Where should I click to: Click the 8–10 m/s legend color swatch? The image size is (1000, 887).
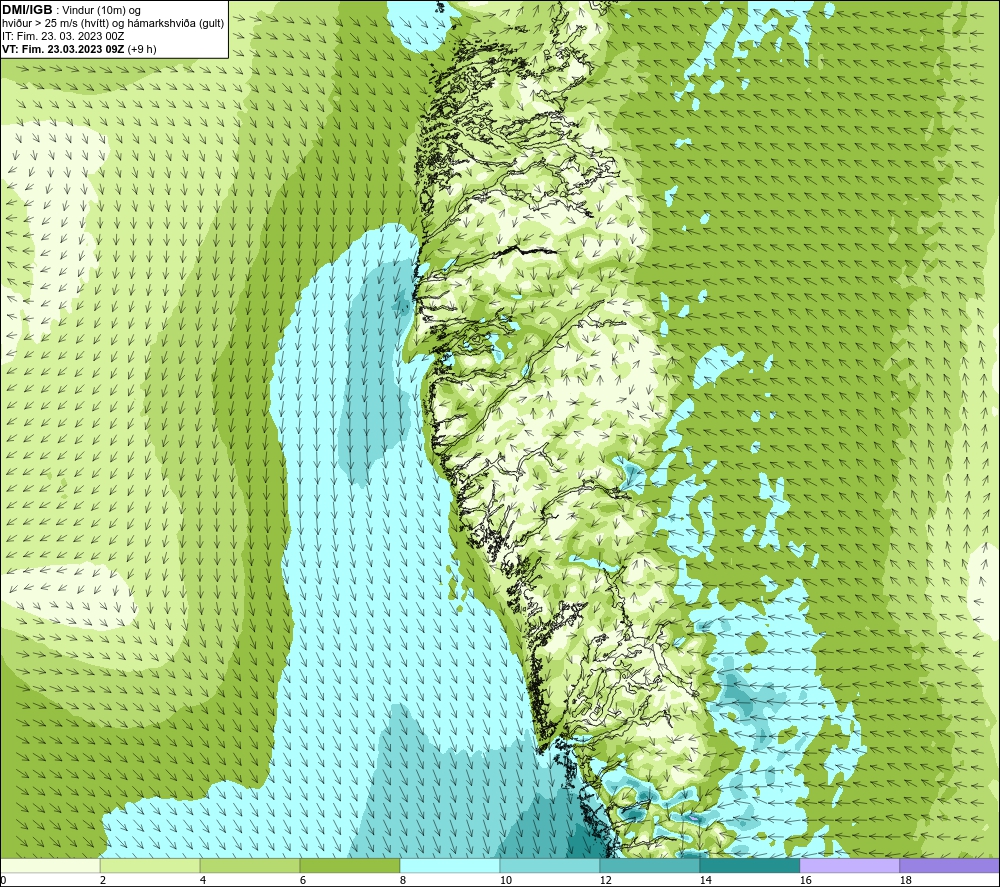point(450,866)
